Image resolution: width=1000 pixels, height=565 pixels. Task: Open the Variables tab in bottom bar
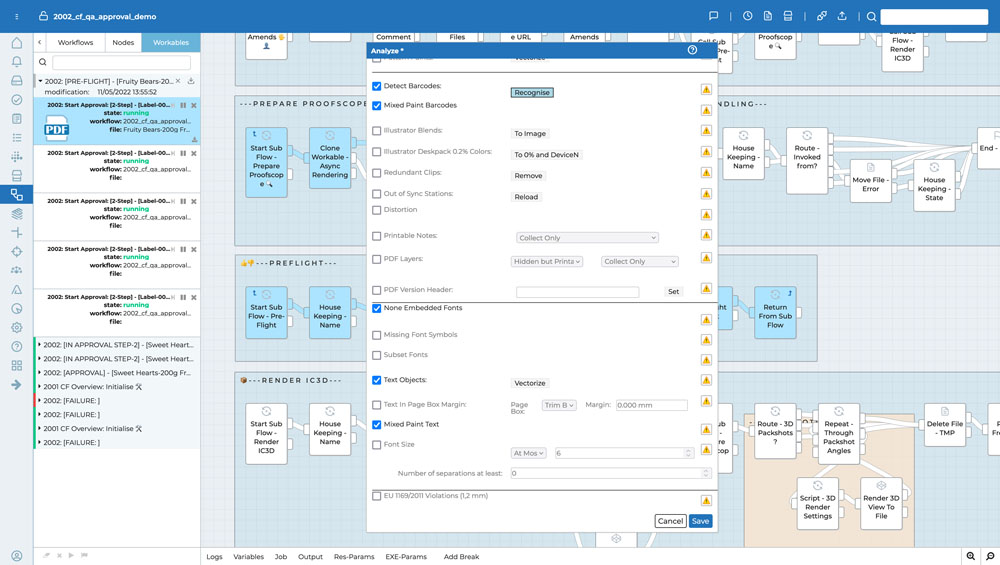pyautogui.click(x=248, y=556)
